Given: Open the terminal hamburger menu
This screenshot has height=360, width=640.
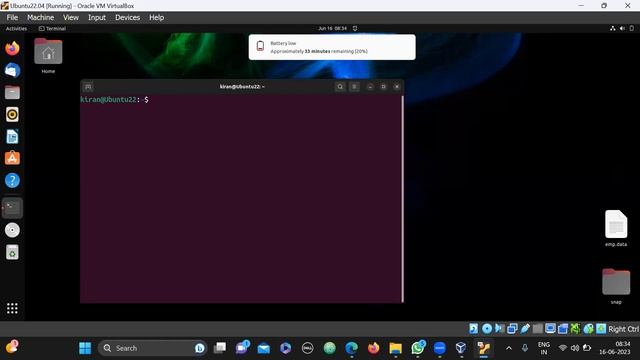Looking at the screenshot, I should [x=354, y=87].
